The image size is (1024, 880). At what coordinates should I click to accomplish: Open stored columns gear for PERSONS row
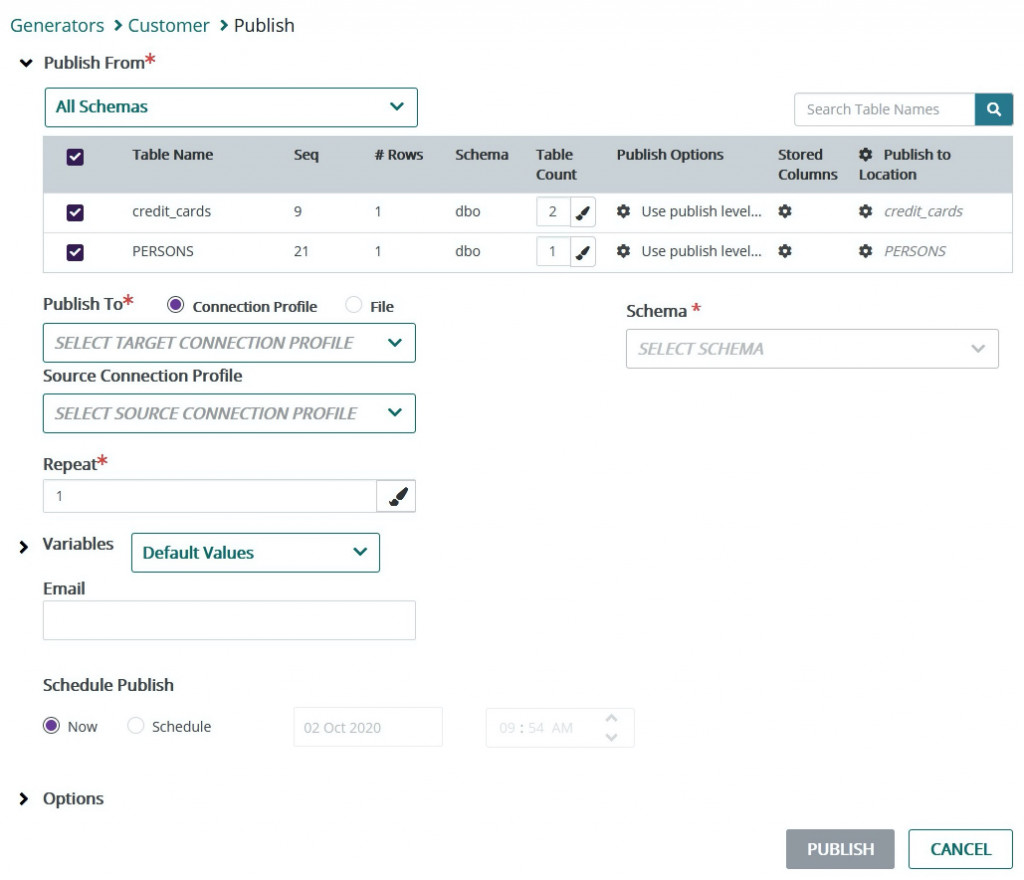pos(785,252)
